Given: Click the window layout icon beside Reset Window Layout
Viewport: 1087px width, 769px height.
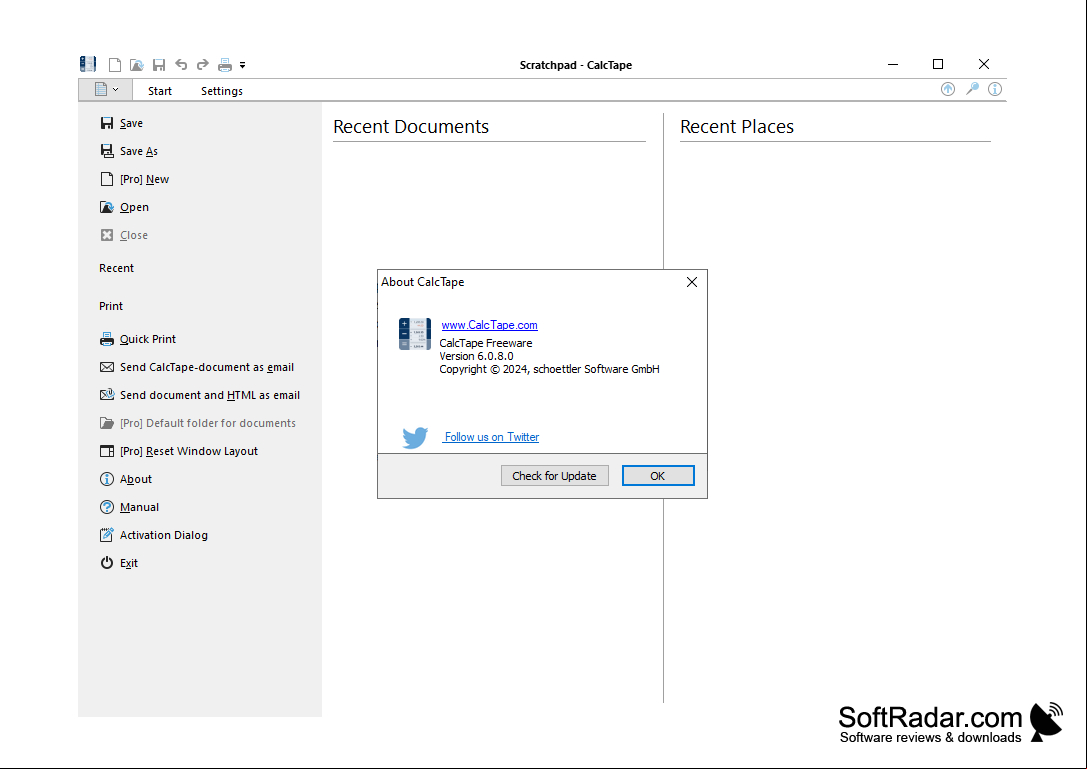Looking at the screenshot, I should [x=107, y=451].
